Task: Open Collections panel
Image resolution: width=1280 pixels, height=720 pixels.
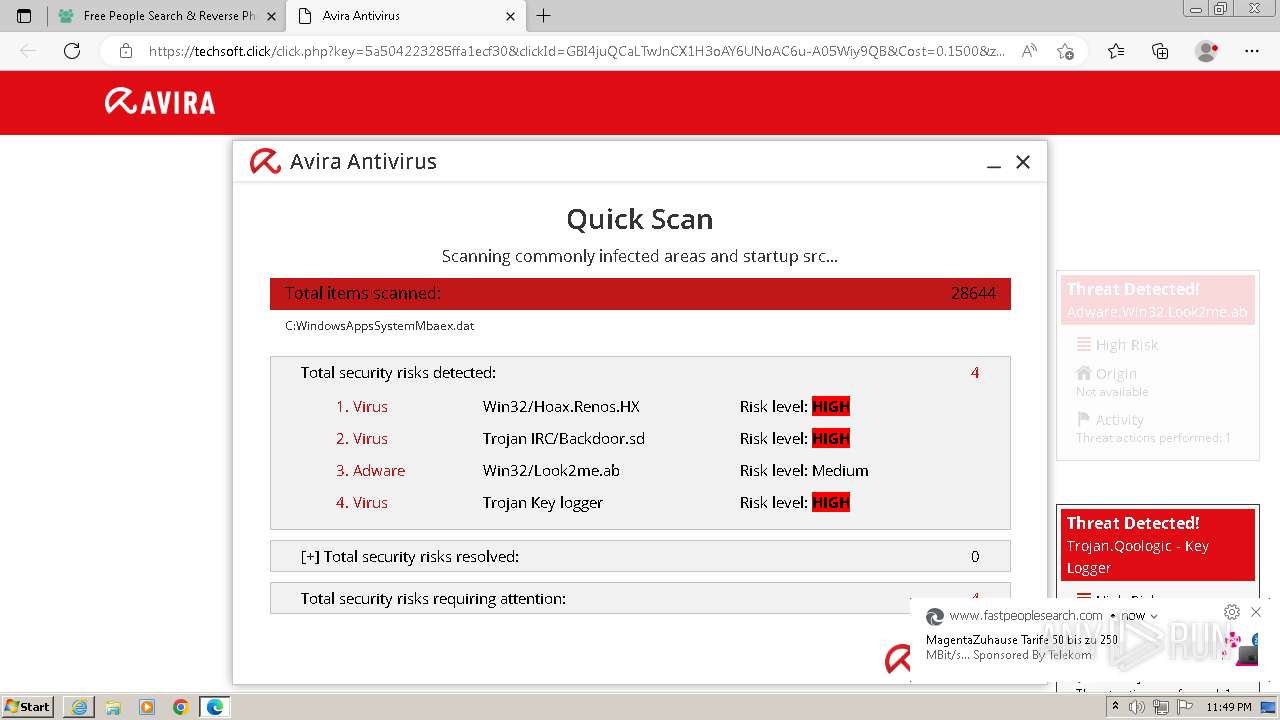Action: point(1160,51)
